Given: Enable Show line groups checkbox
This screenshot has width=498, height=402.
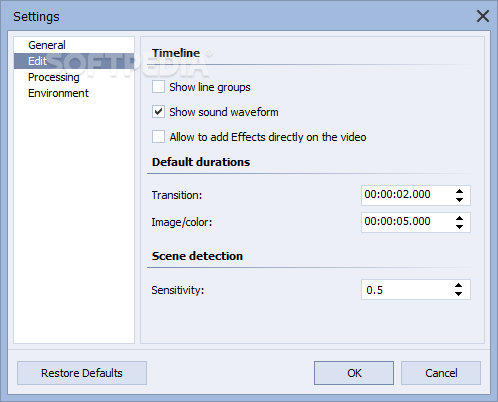Looking at the screenshot, I should [x=158, y=87].
